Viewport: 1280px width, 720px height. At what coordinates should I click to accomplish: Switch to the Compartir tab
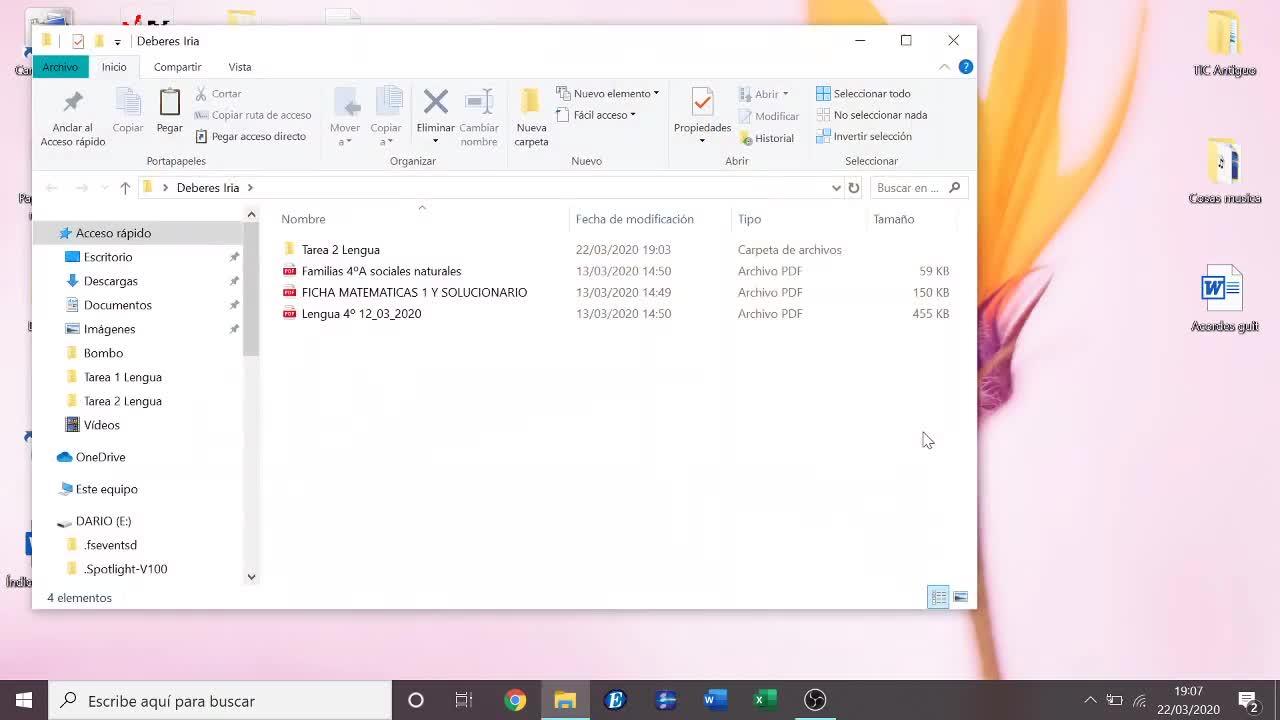click(x=178, y=67)
